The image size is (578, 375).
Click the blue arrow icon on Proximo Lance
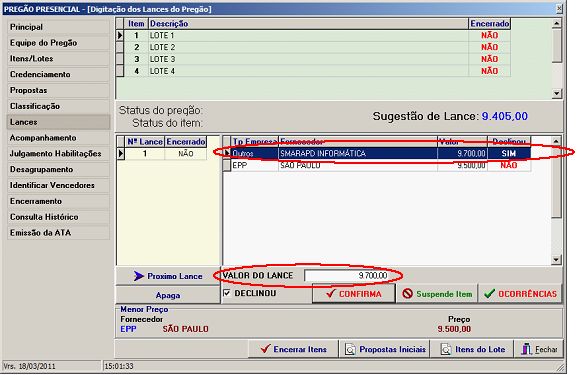(x=139, y=276)
